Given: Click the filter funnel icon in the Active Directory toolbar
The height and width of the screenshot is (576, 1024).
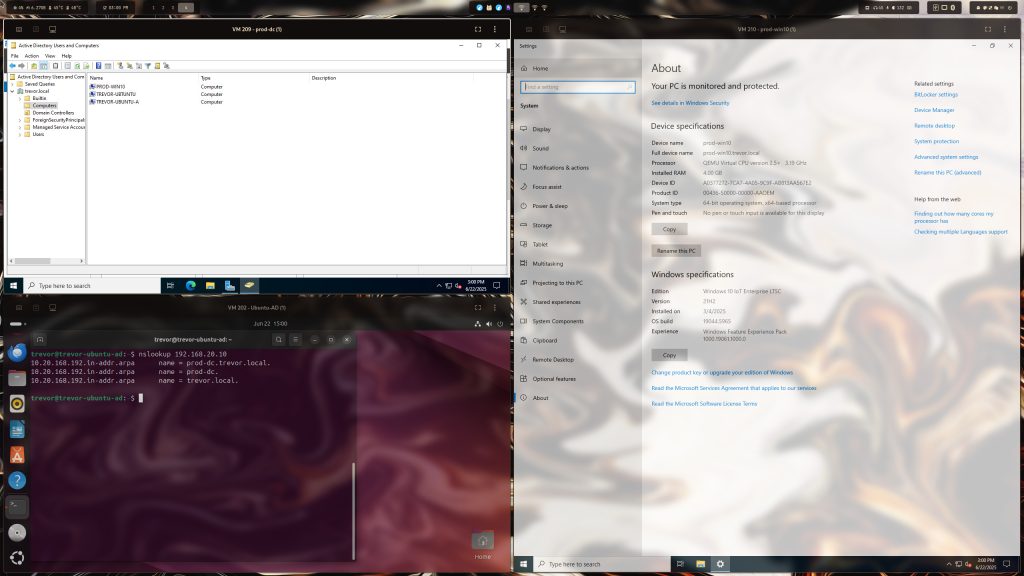Looking at the screenshot, I should [148, 66].
